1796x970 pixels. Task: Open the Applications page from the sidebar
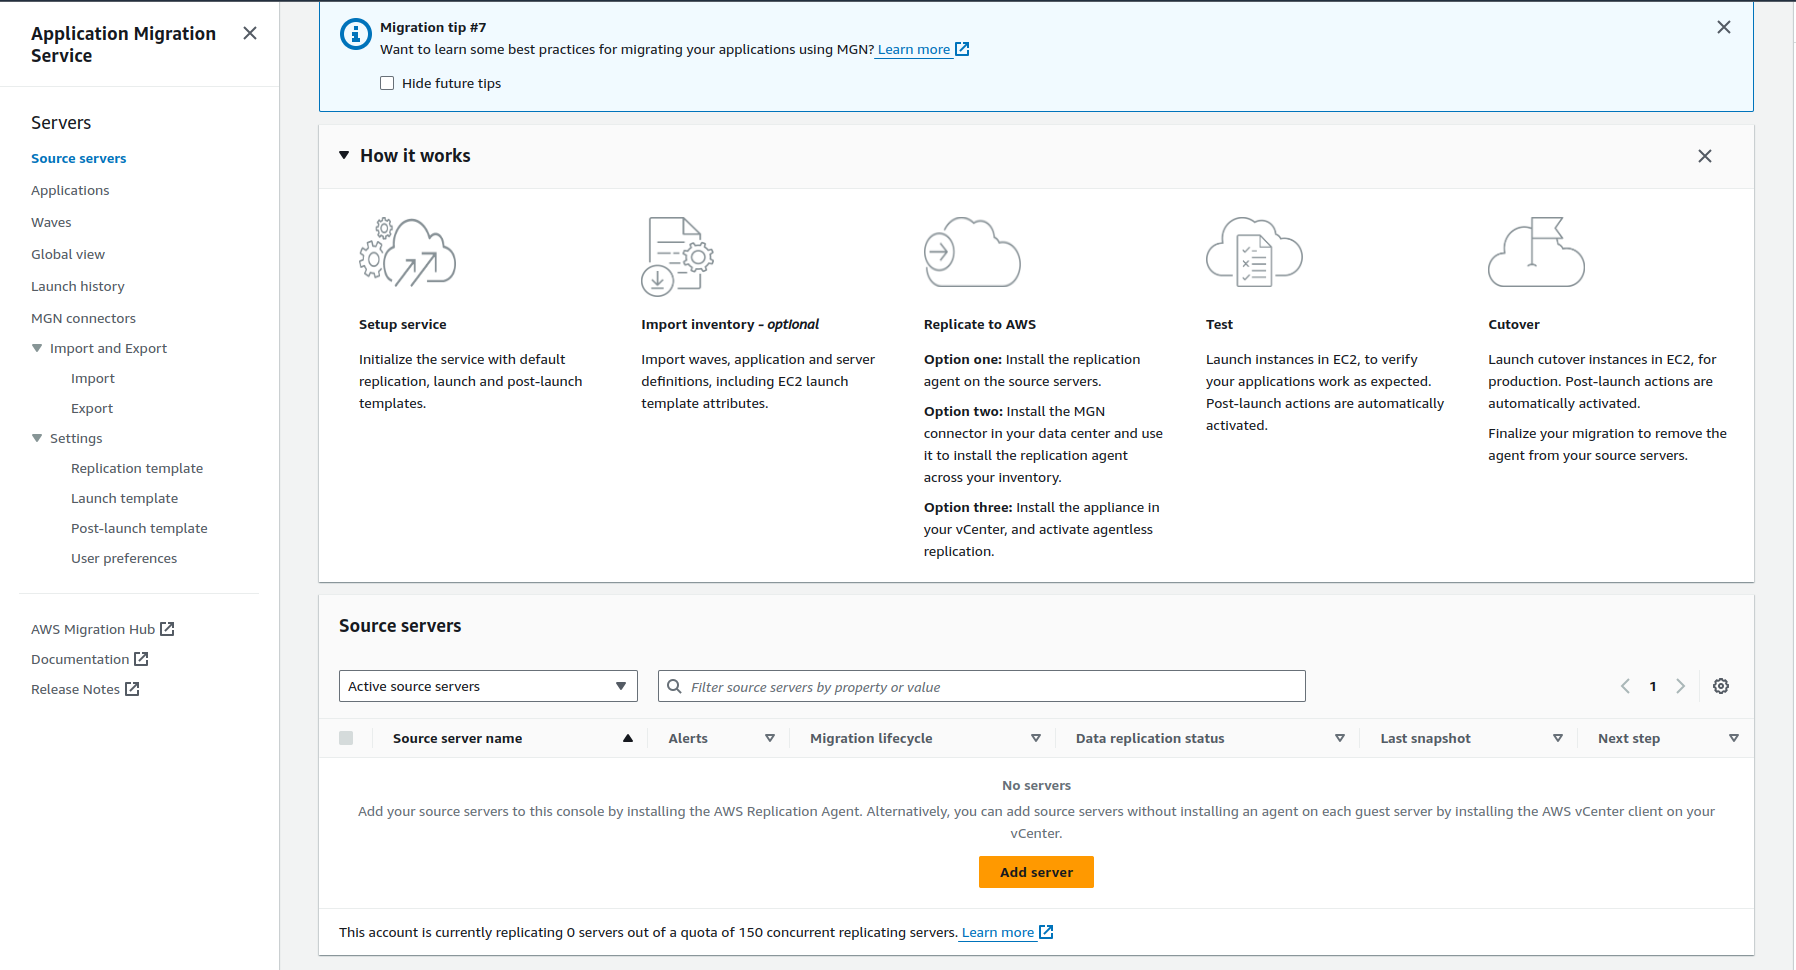pos(70,190)
